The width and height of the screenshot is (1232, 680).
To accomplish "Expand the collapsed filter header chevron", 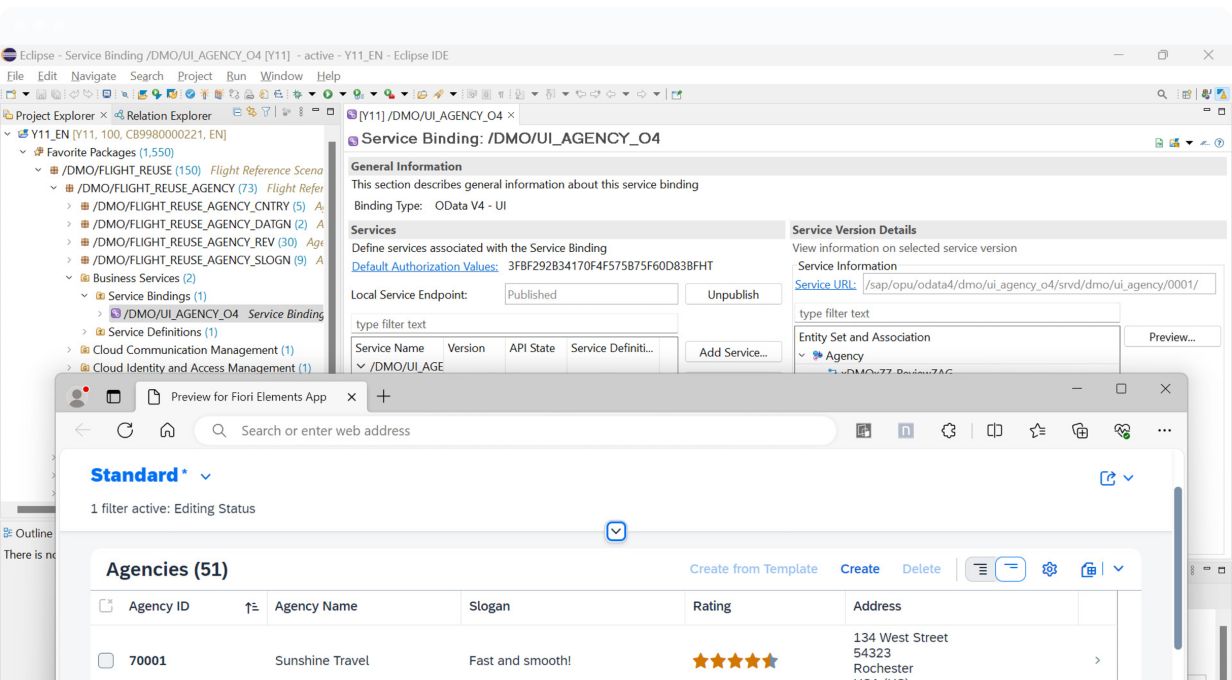I will (617, 532).
